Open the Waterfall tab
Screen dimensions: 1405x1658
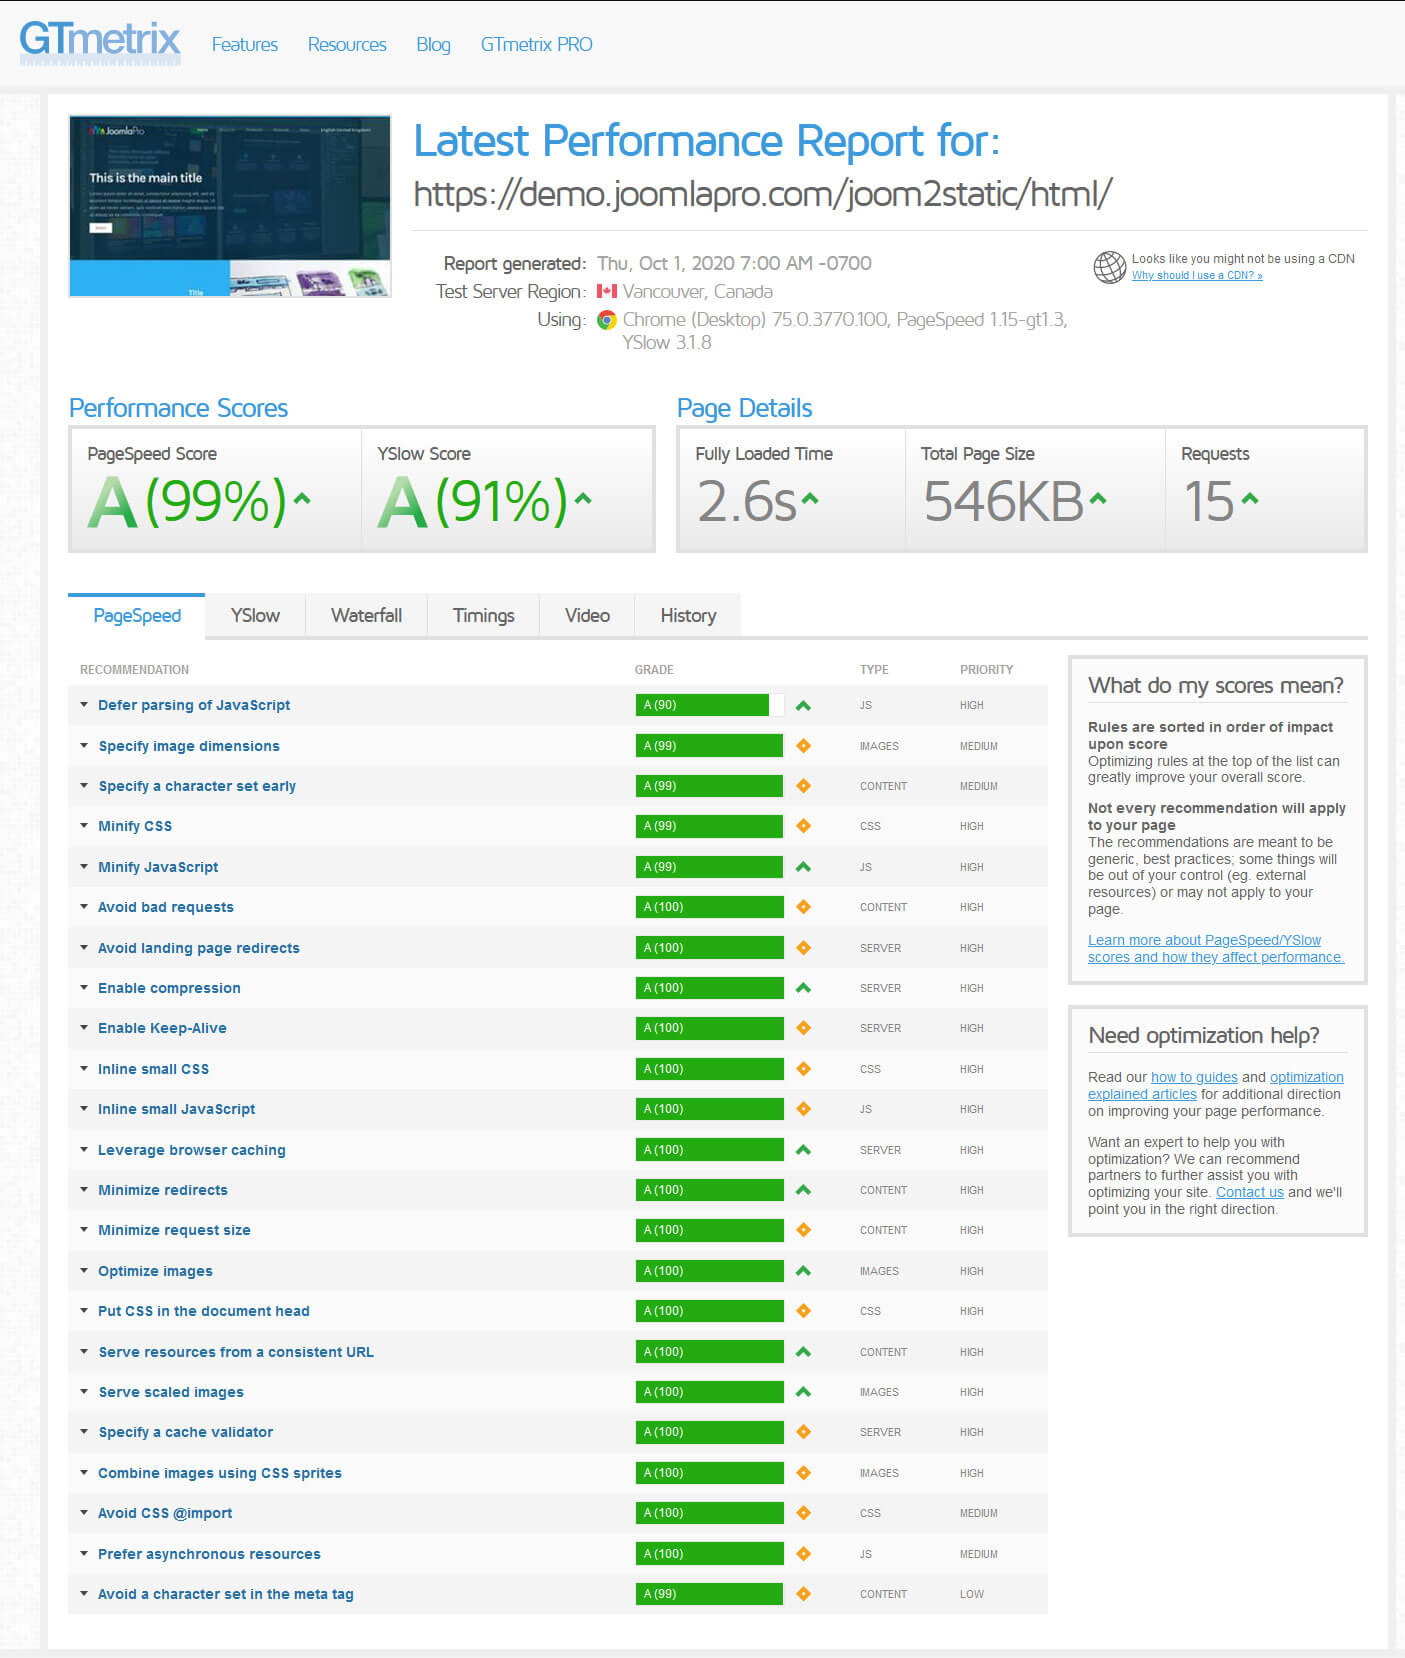[x=366, y=615]
